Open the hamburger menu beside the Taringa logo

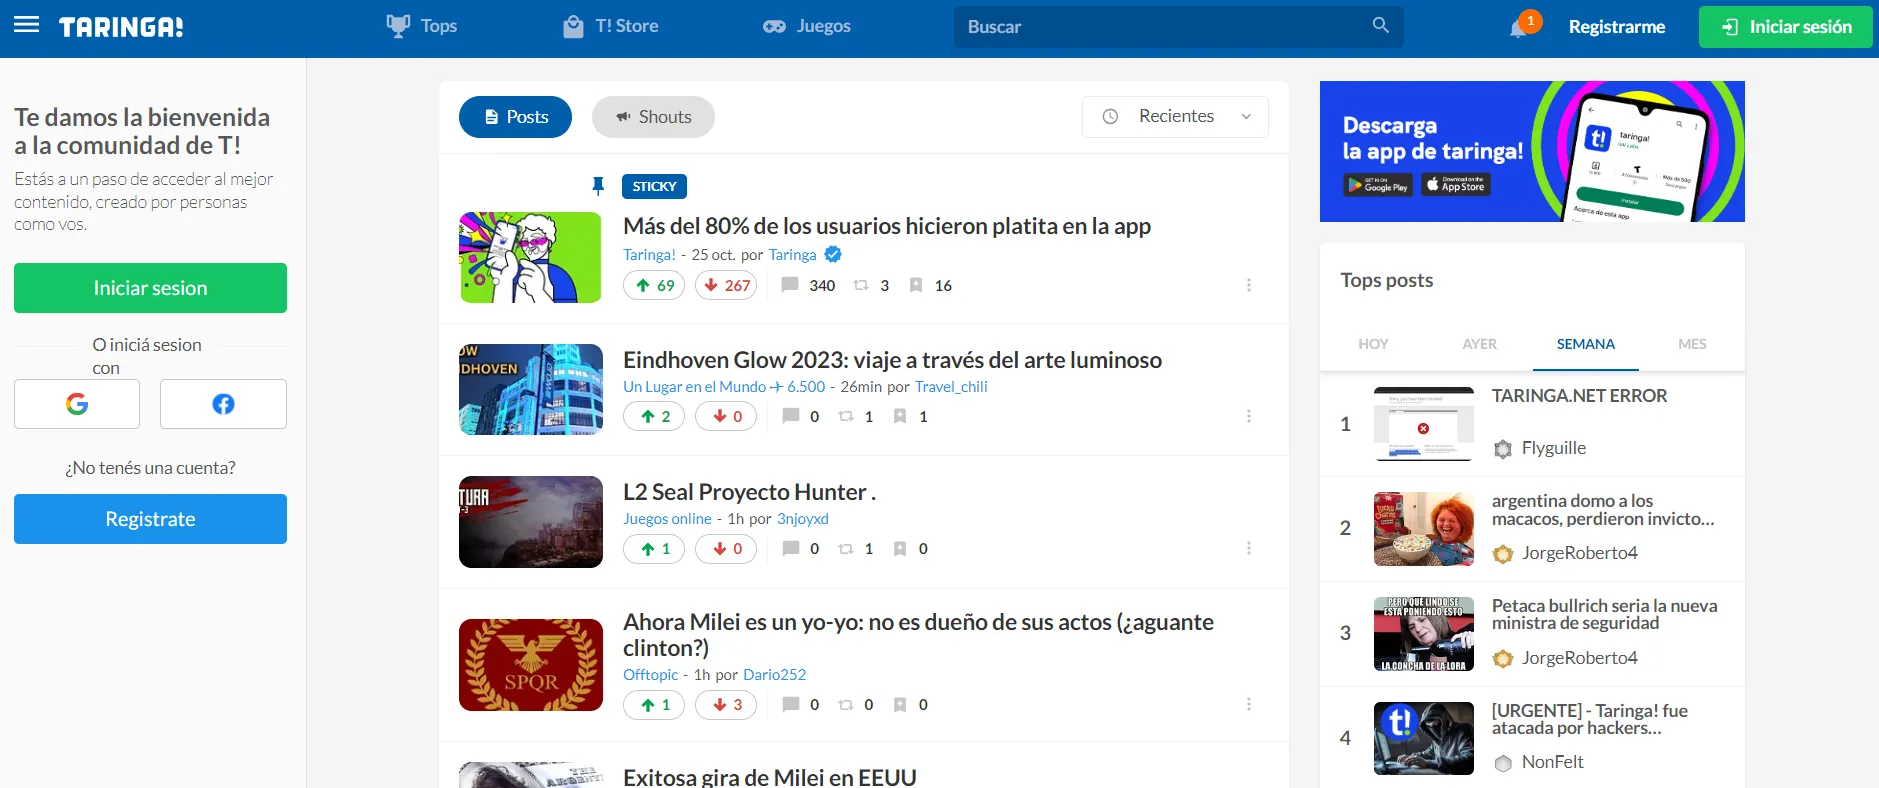pos(27,25)
